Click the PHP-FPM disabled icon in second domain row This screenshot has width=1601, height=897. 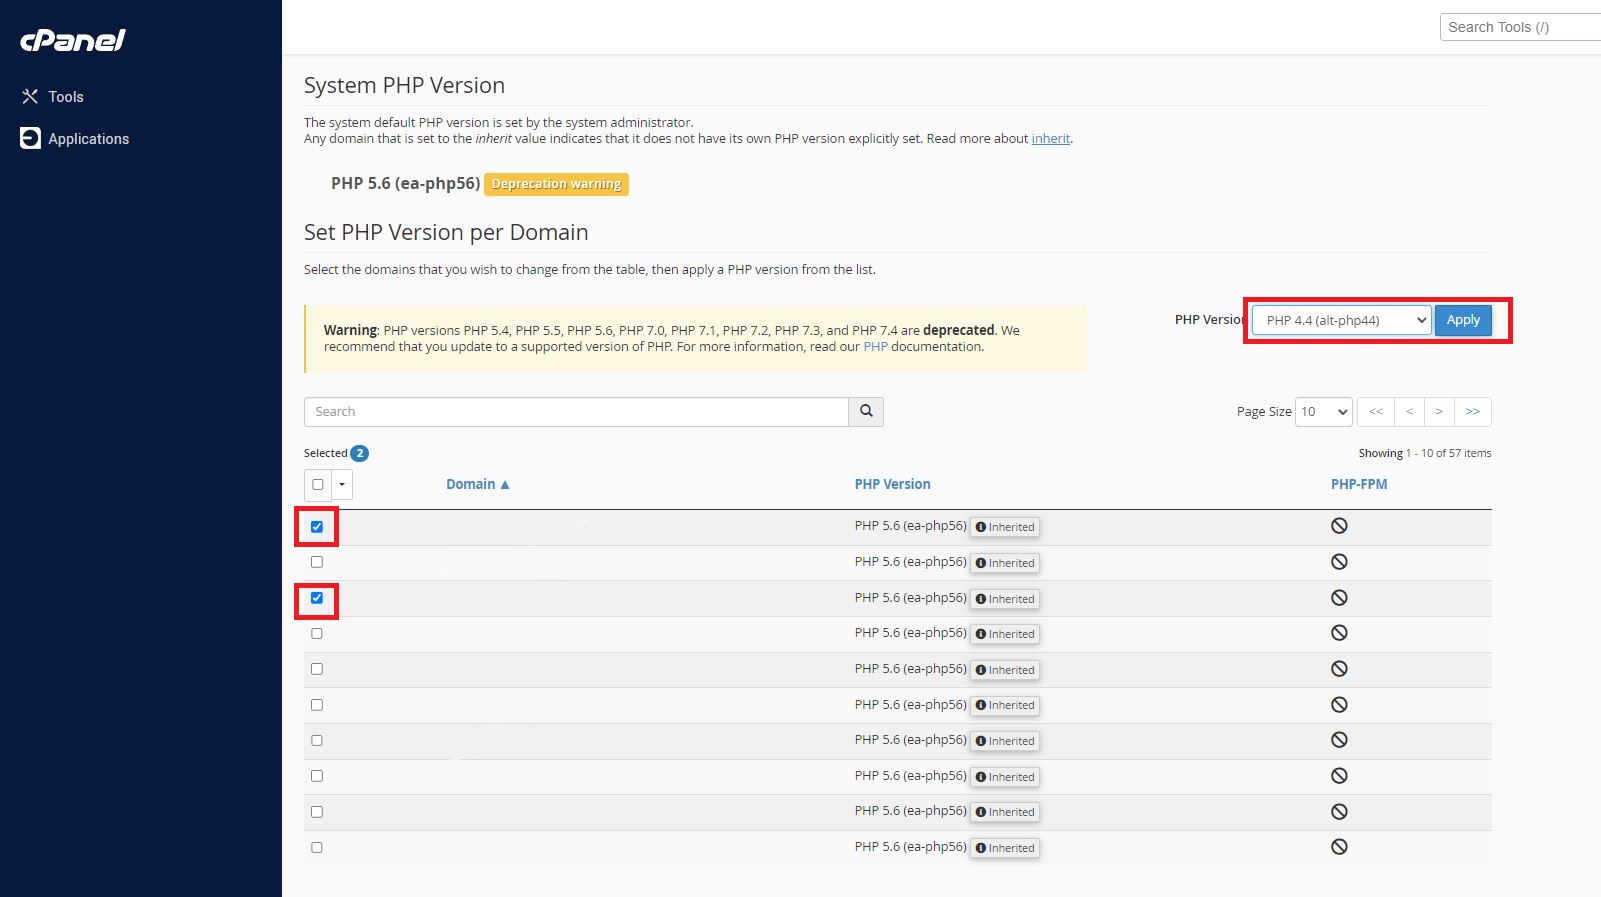pos(1339,562)
